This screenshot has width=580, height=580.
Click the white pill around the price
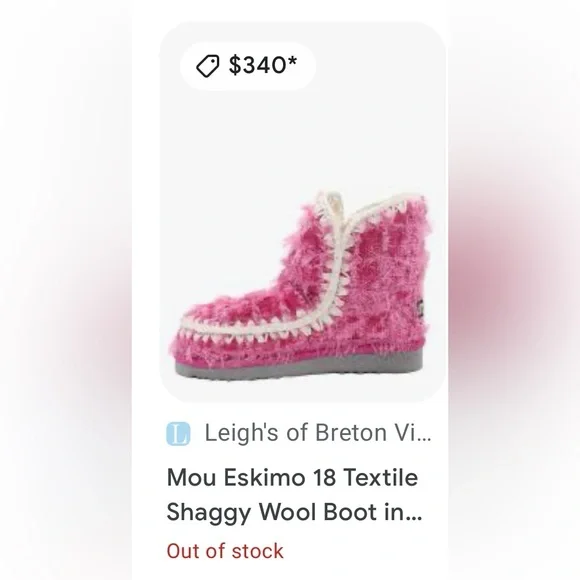[248, 66]
